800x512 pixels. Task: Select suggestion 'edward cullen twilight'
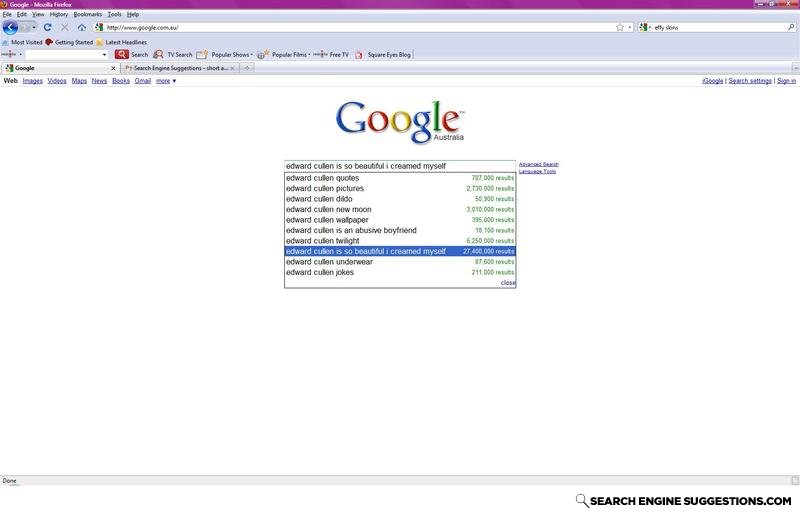click(400, 241)
